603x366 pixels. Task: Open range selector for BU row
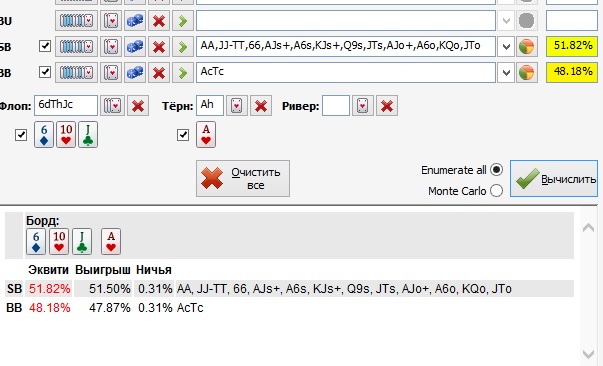(x=76, y=20)
